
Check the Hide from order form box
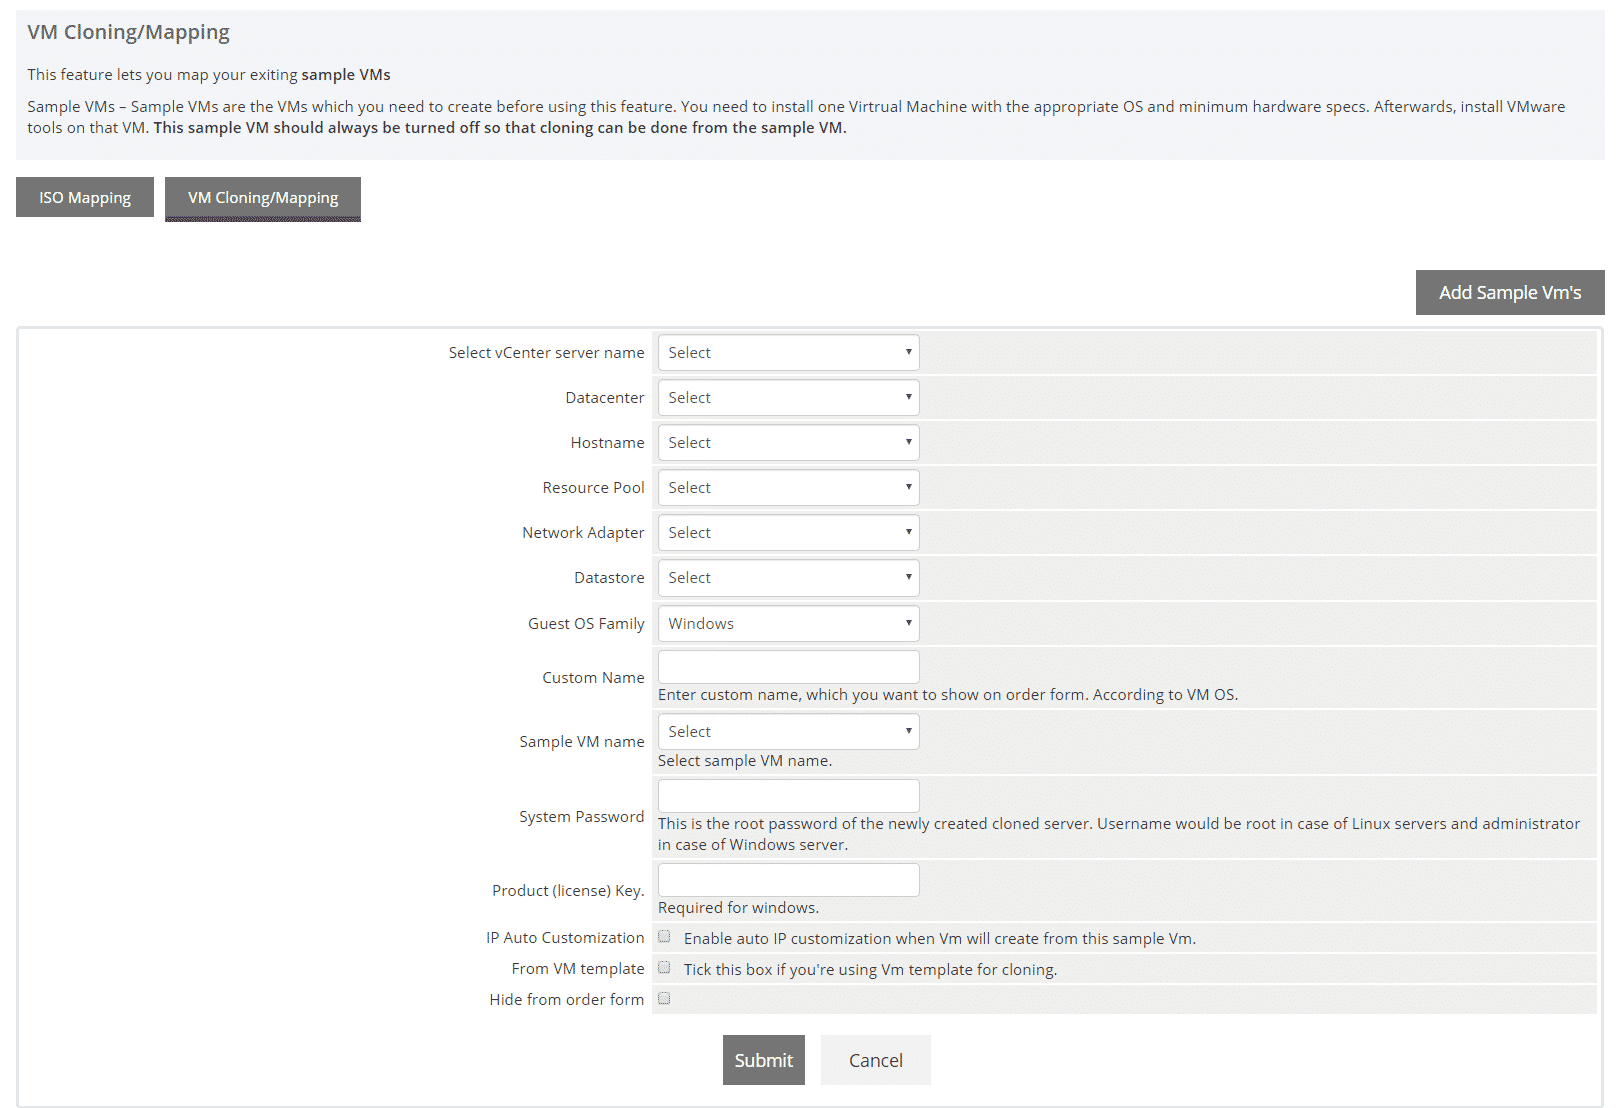tap(664, 999)
